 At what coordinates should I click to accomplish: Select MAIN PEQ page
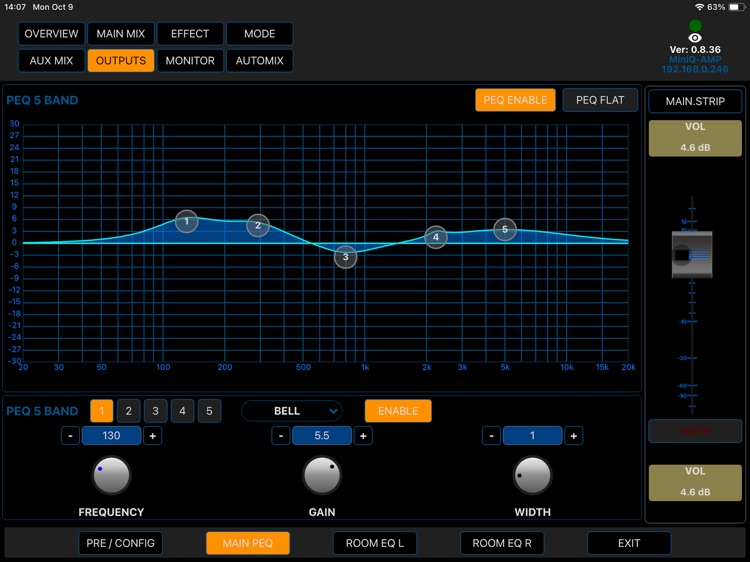coord(248,543)
